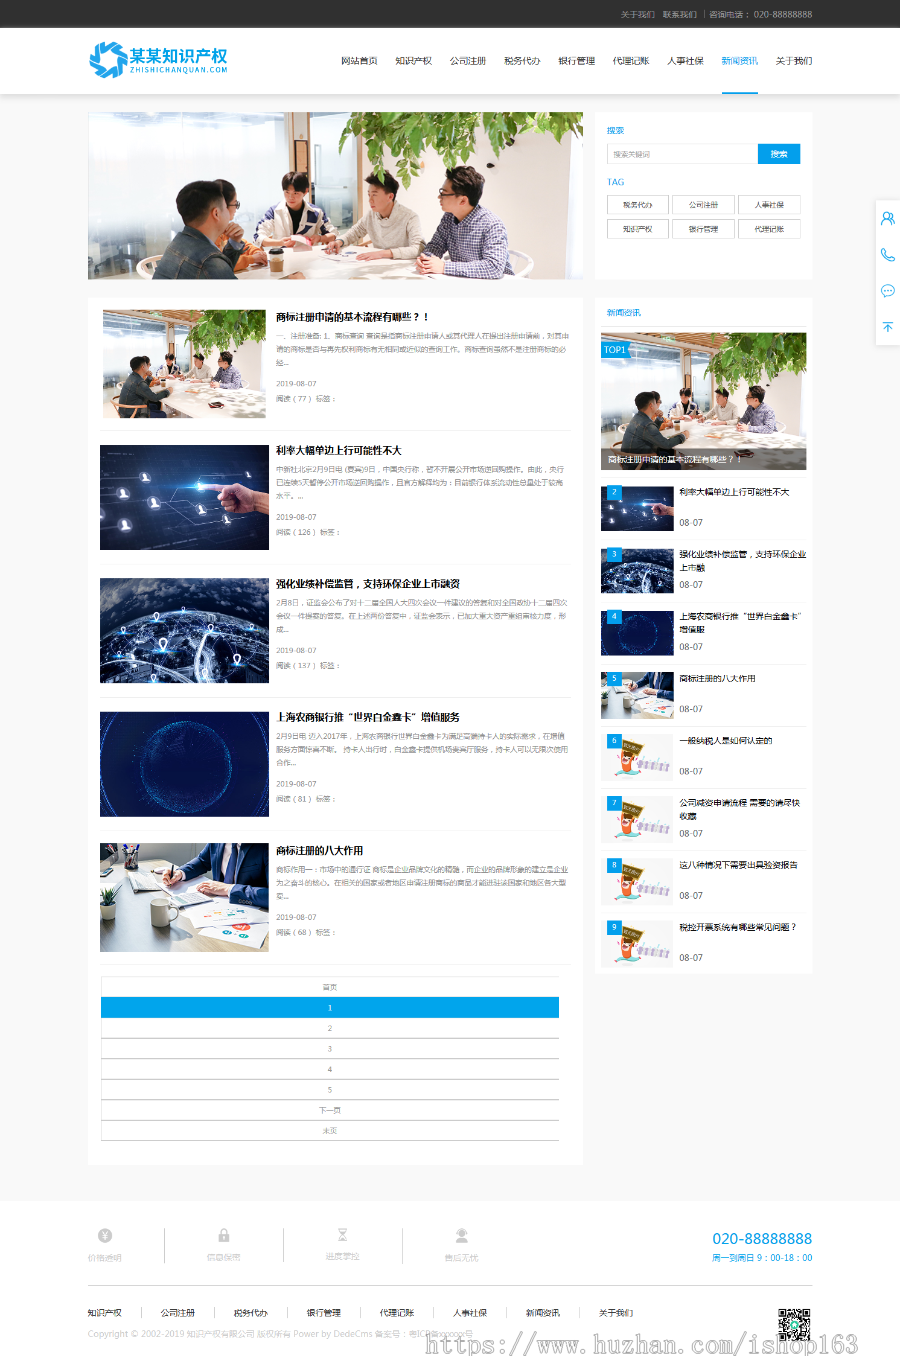This screenshot has width=900, height=1372.
Task: Open sidebar item 8 这几种情况下需要出具验资报告
Action: [738, 865]
